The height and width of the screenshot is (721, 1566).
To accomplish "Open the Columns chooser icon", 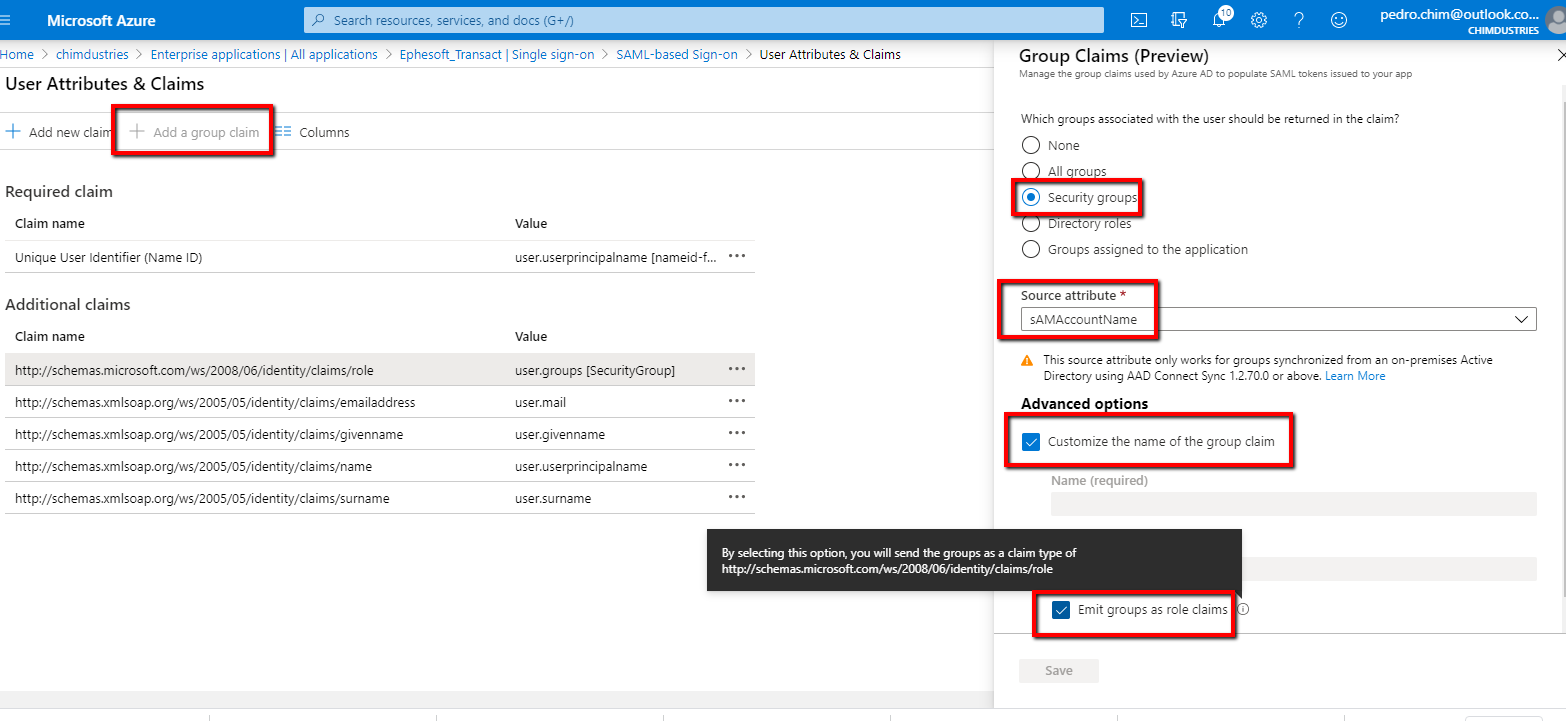I will pyautogui.click(x=283, y=132).
